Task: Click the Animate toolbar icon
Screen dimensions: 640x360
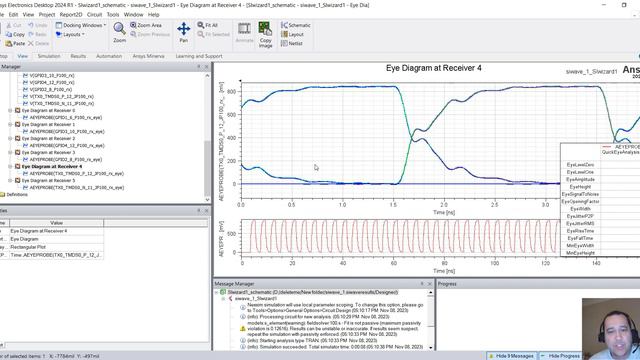Action: pyautogui.click(x=244, y=29)
